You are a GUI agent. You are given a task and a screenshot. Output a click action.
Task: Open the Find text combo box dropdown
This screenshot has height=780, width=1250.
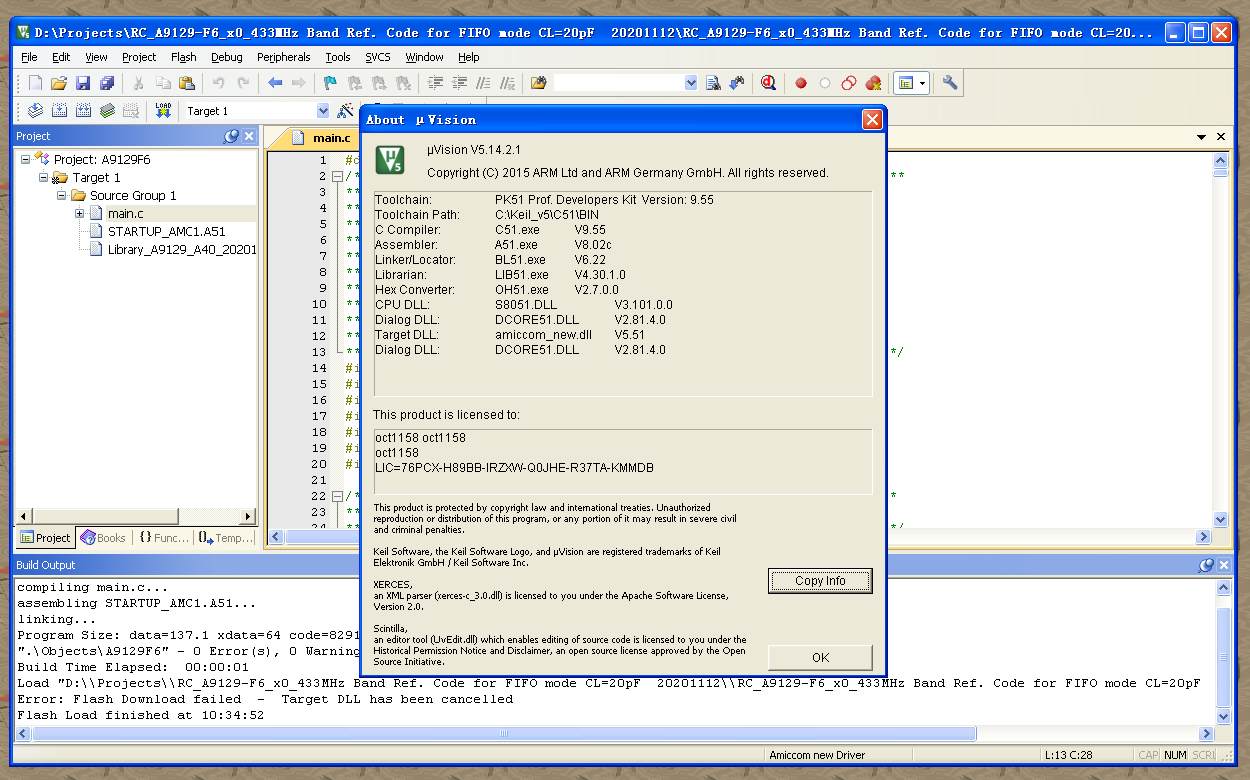(691, 83)
